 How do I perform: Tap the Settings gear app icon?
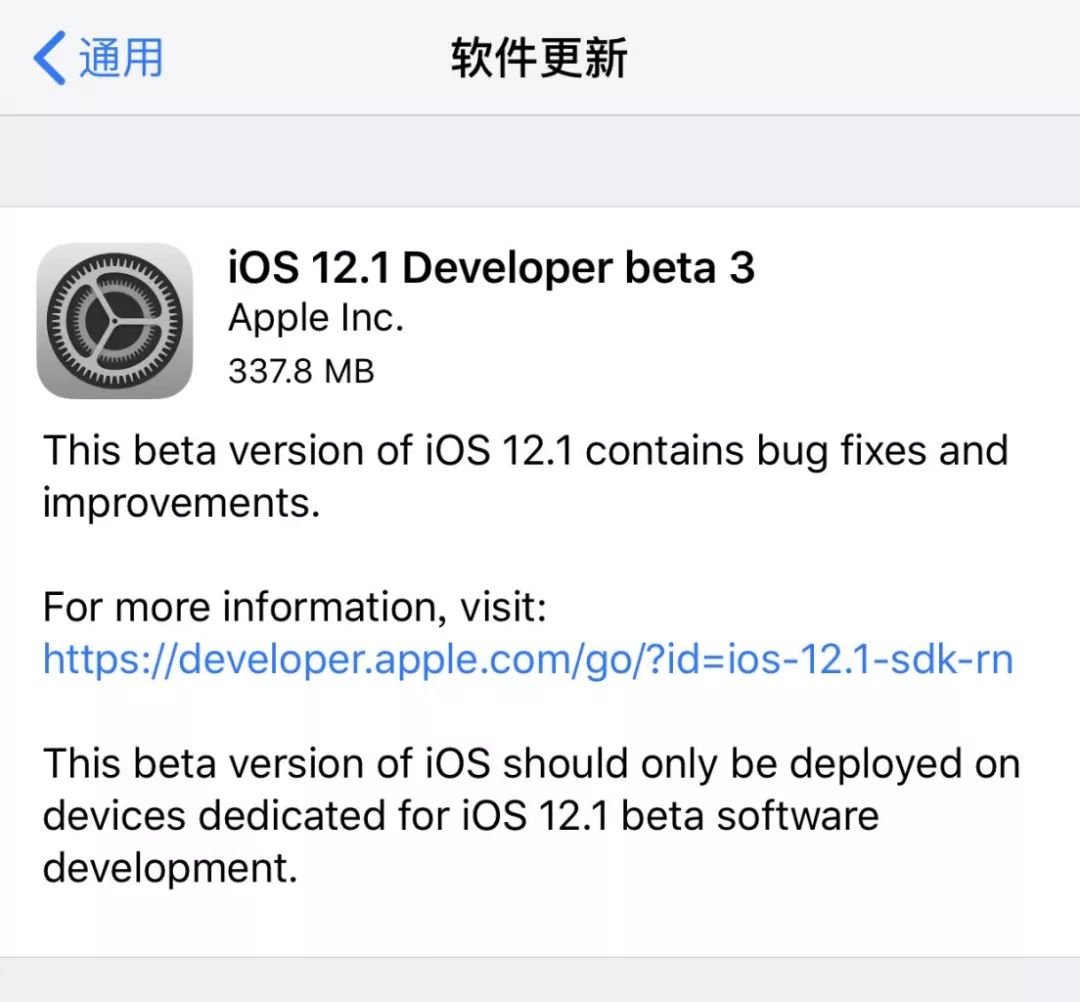click(x=115, y=321)
